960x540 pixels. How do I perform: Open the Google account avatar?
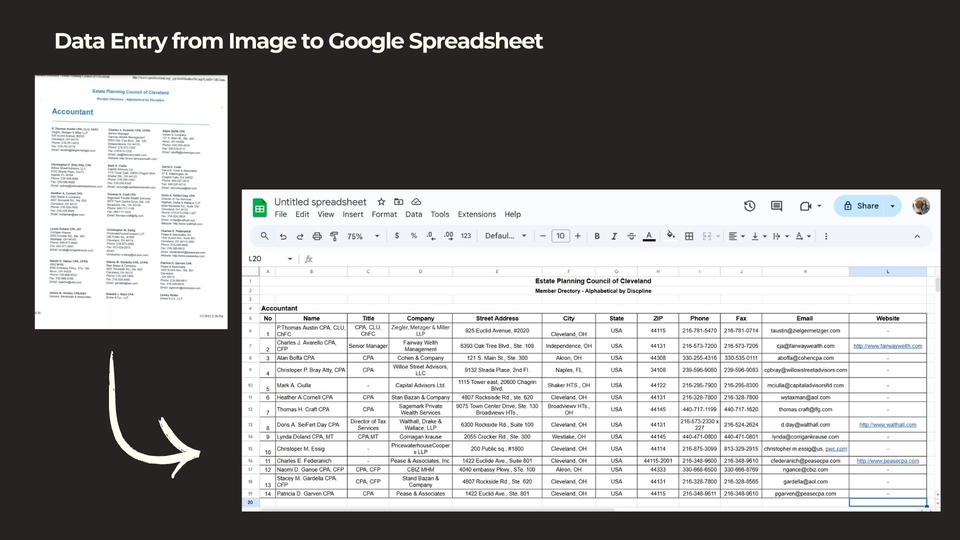[921, 206]
